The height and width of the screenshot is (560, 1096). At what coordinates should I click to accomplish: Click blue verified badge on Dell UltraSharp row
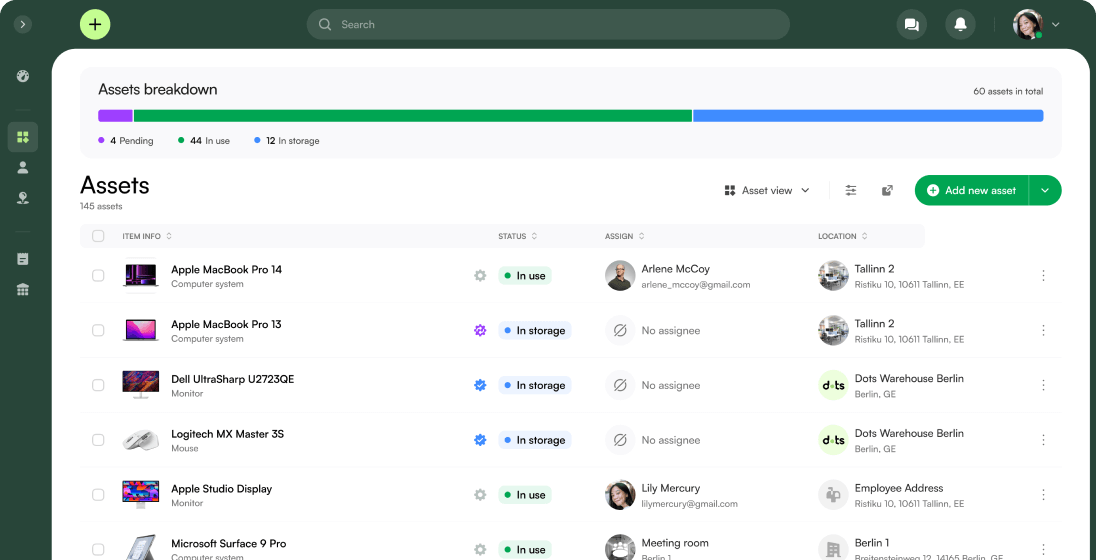click(x=480, y=385)
